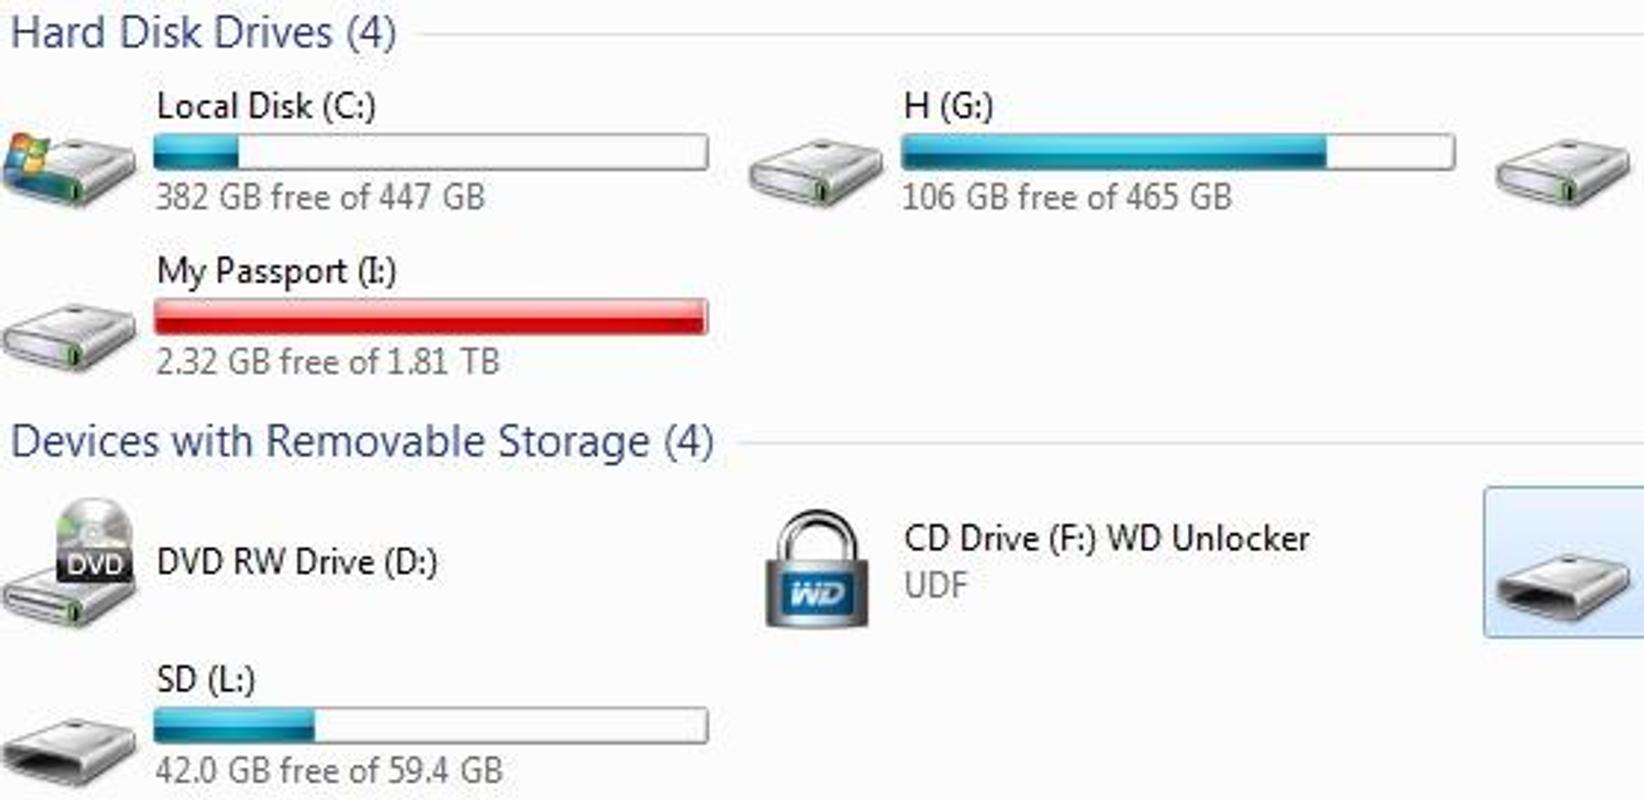Click the My Passport (I:) label text
Image resolution: width=1644 pixels, height=800 pixels.
point(277,271)
